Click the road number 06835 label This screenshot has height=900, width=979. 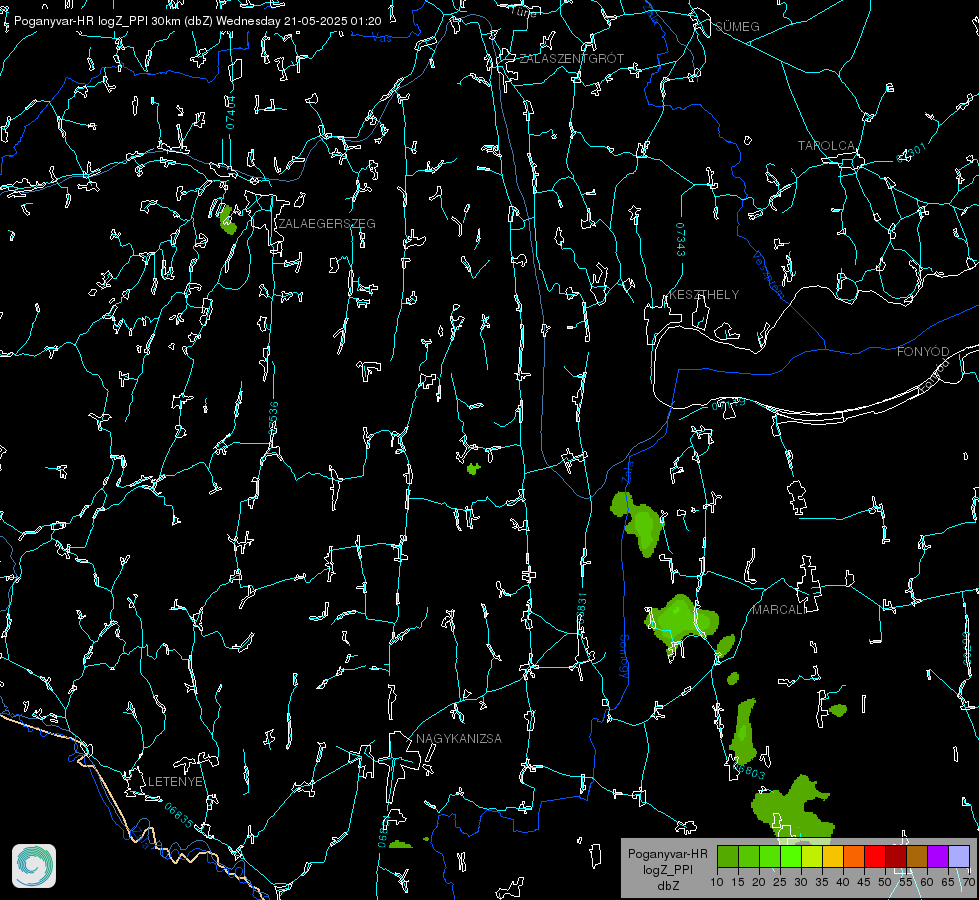pyautogui.click(x=179, y=816)
